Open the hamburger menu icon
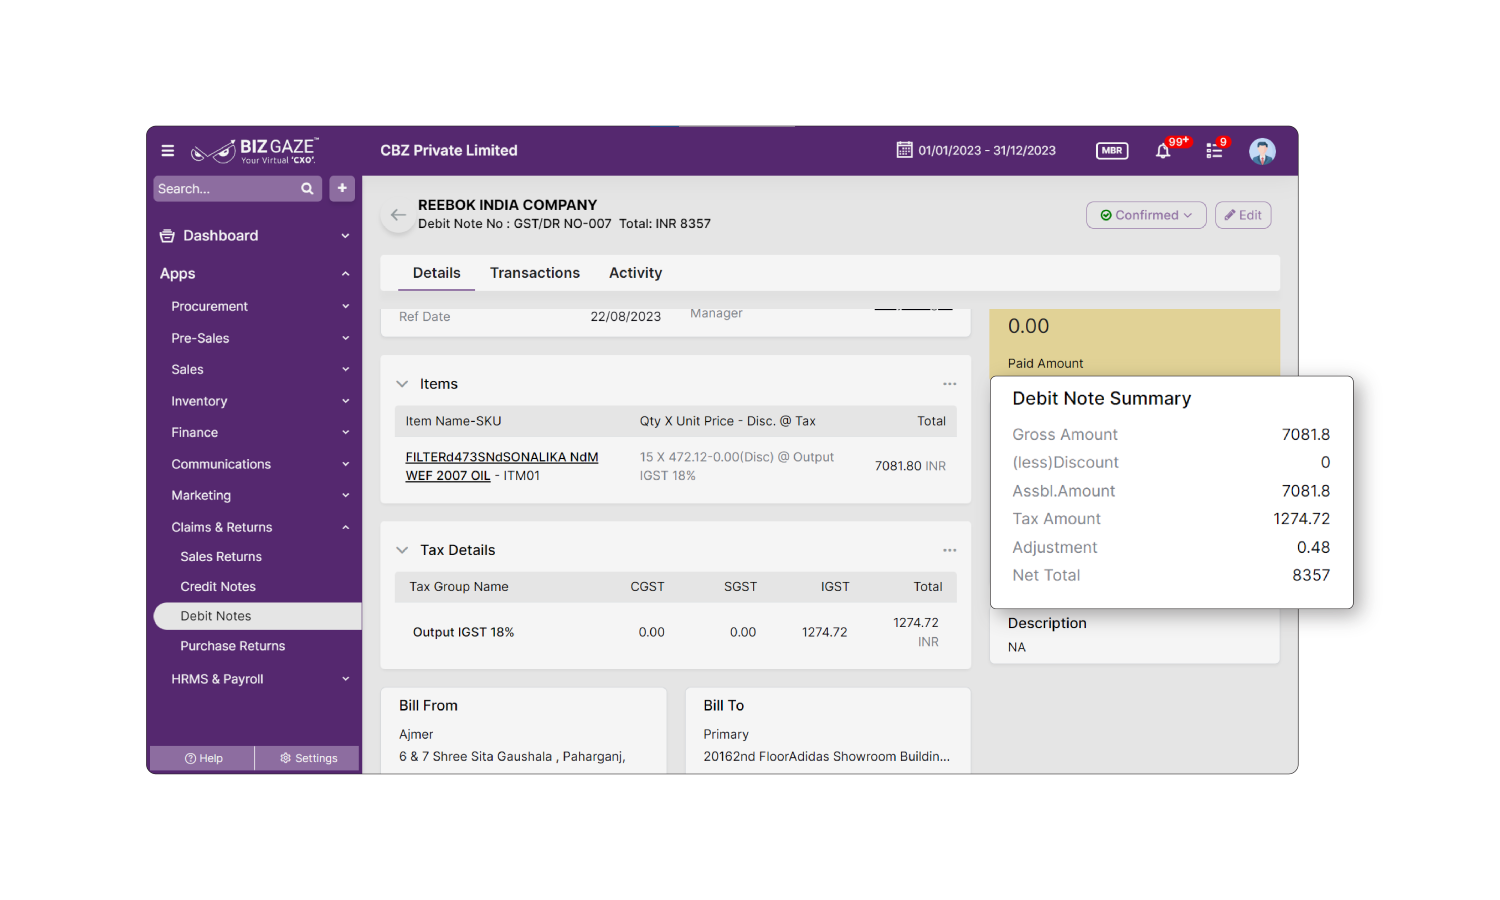Screen dimensions: 1500x900 [x=168, y=151]
